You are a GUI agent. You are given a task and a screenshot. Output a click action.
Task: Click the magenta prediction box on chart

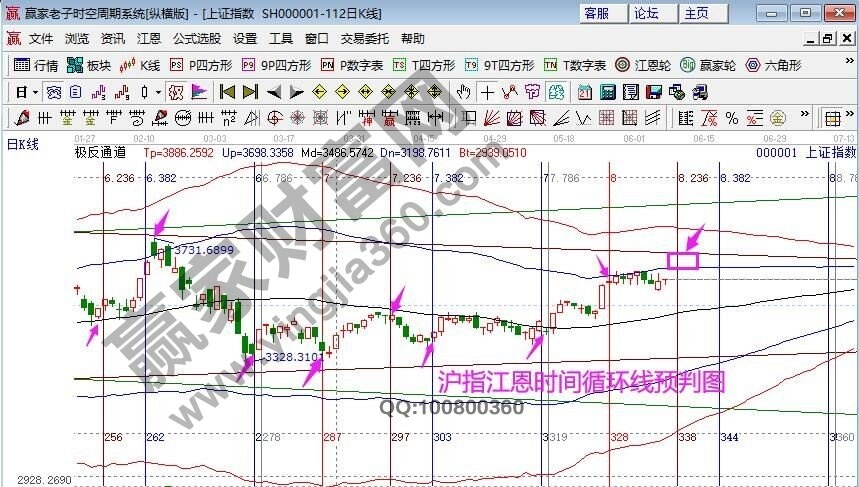(682, 260)
